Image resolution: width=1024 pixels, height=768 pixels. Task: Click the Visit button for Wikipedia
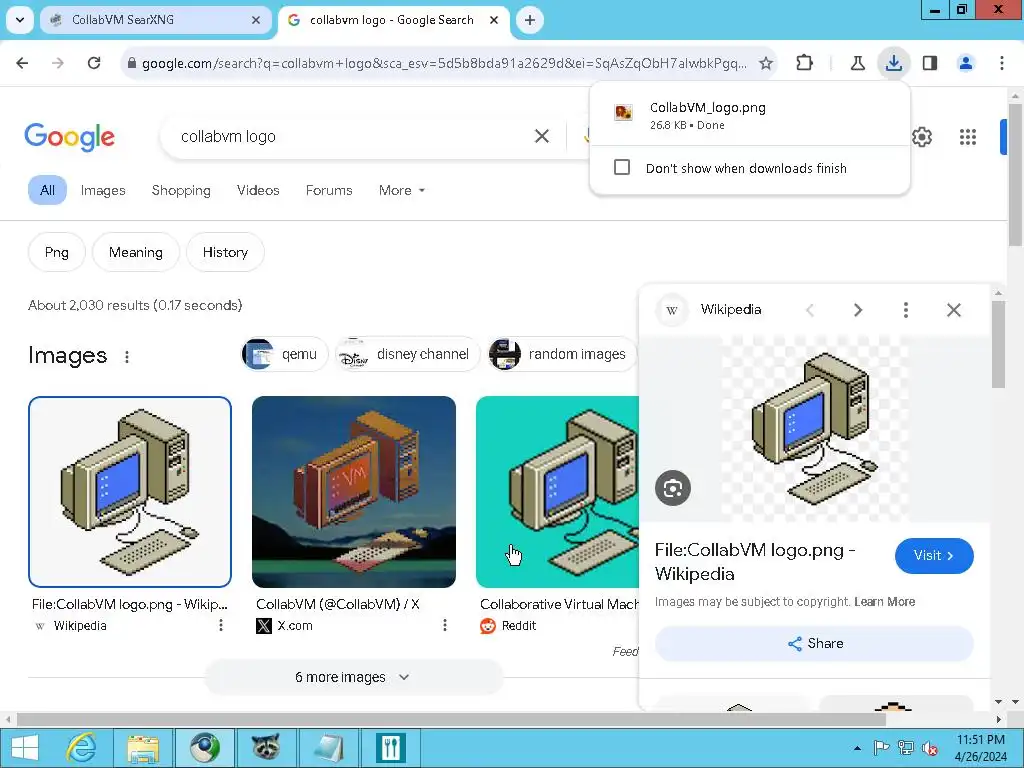point(934,556)
